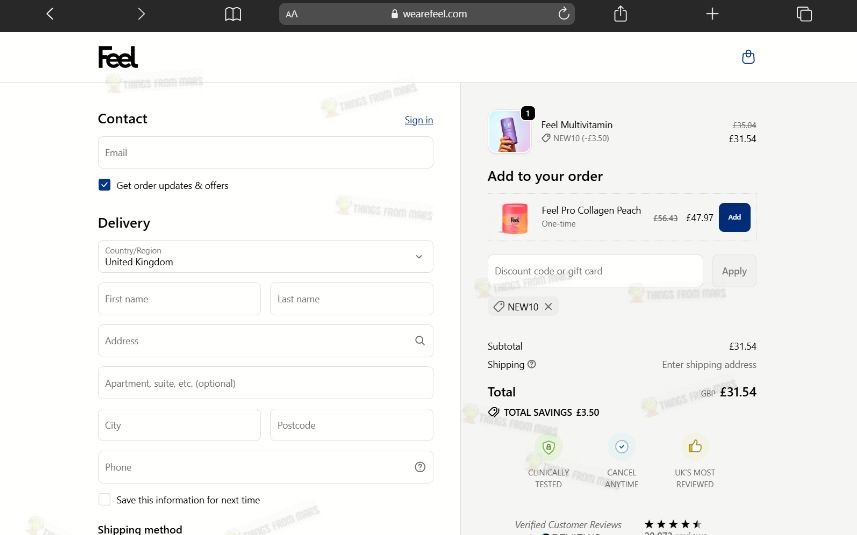Click the Sign in link
Screen dimensions: 857x535
point(419,120)
